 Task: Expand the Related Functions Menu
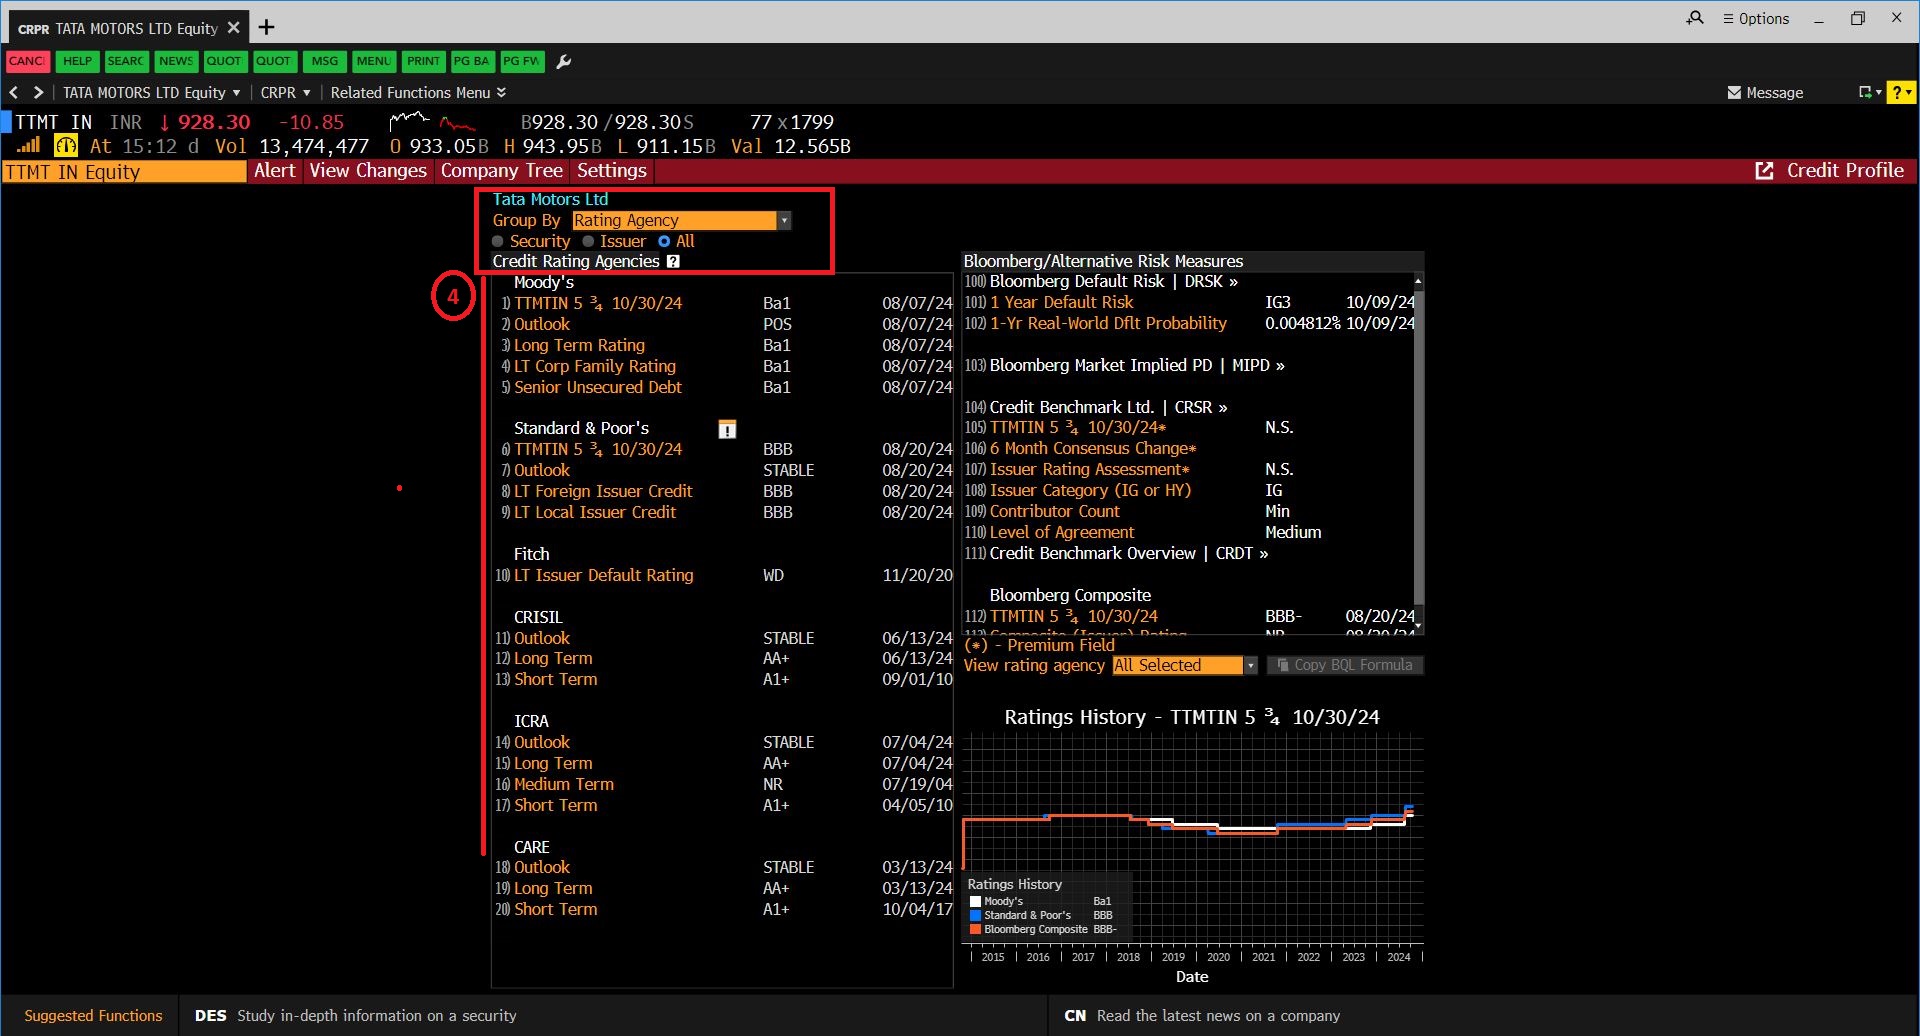point(418,92)
